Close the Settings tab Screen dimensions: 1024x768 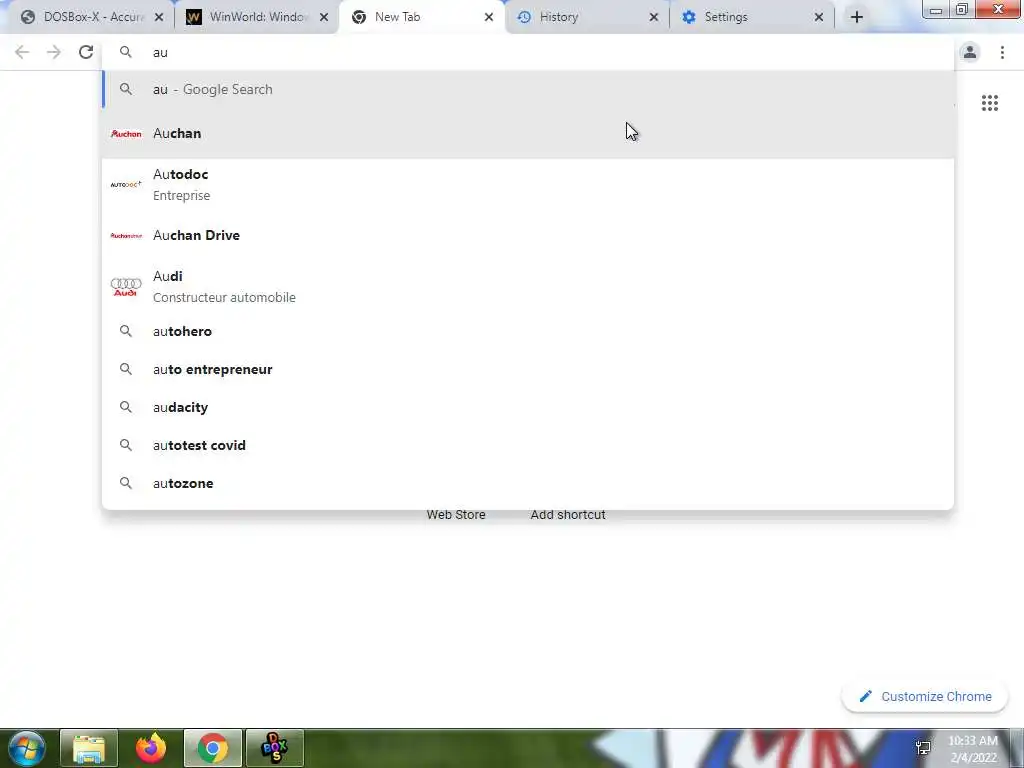tap(818, 18)
